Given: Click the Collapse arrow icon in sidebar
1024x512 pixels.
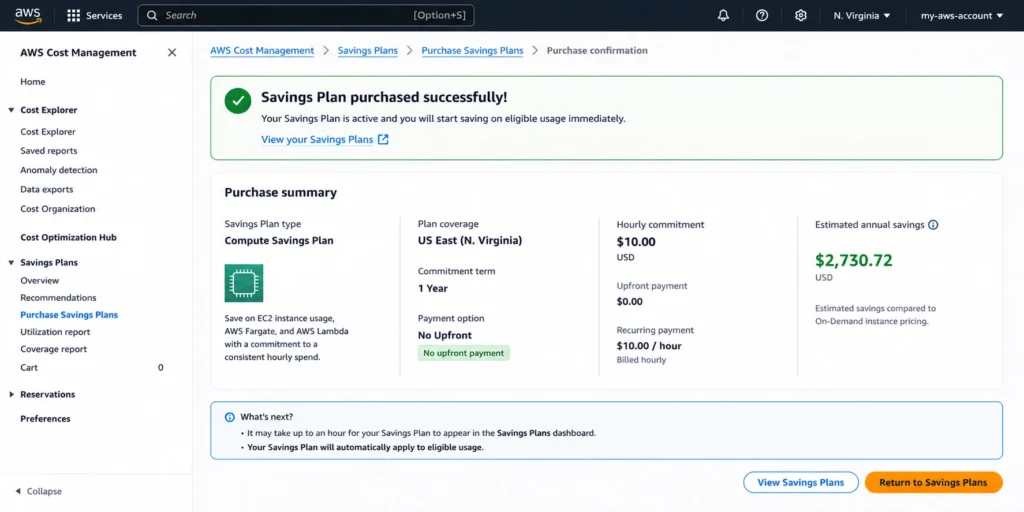Looking at the screenshot, I should coord(18,491).
